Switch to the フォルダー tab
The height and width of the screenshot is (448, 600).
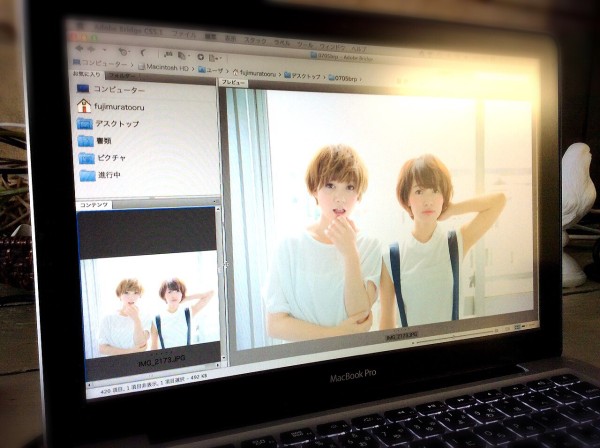pos(123,75)
